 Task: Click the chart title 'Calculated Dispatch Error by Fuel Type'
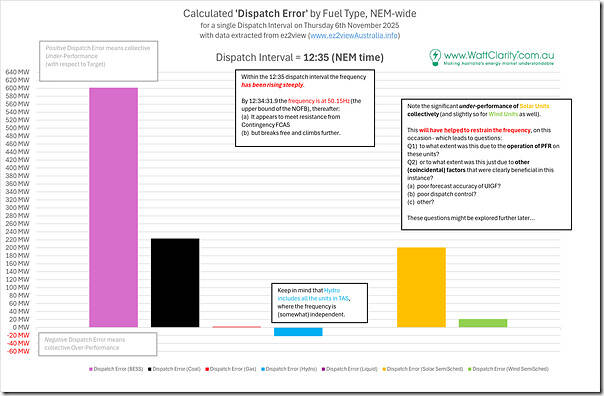(300, 13)
